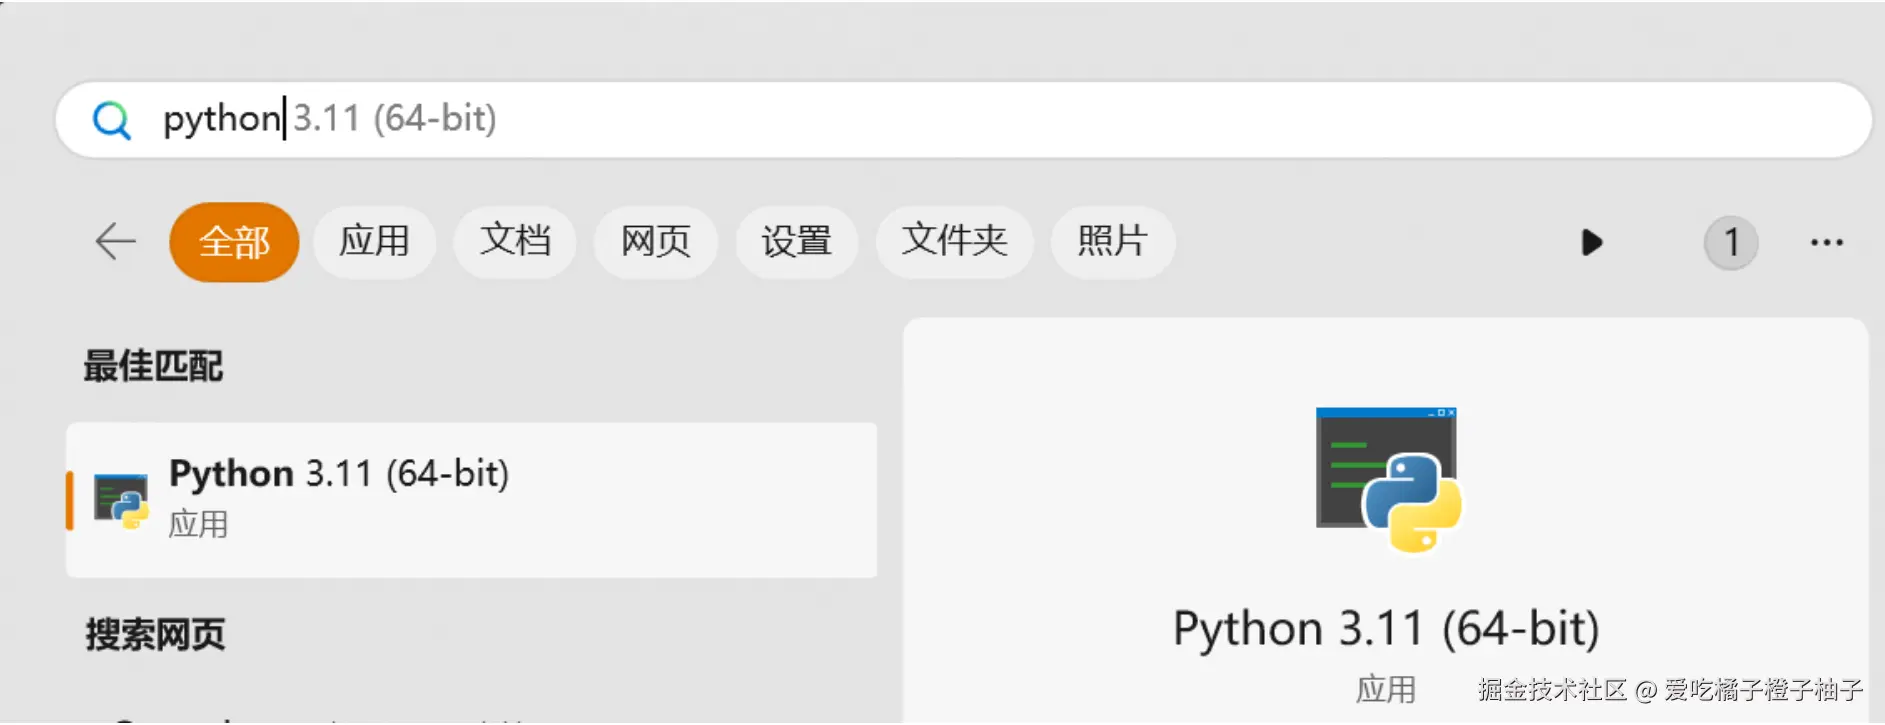Viewport: 1885px width, 725px height.
Task: Switch to the 应用 filter
Action: (375, 242)
